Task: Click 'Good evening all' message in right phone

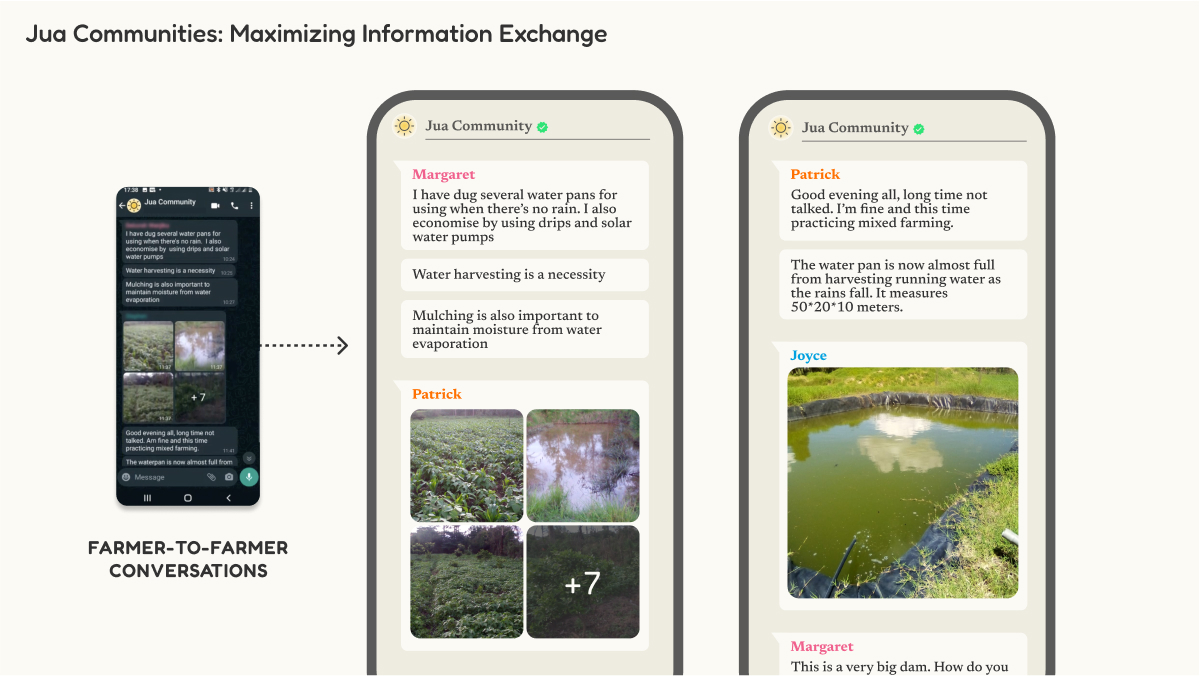Action: click(x=903, y=200)
